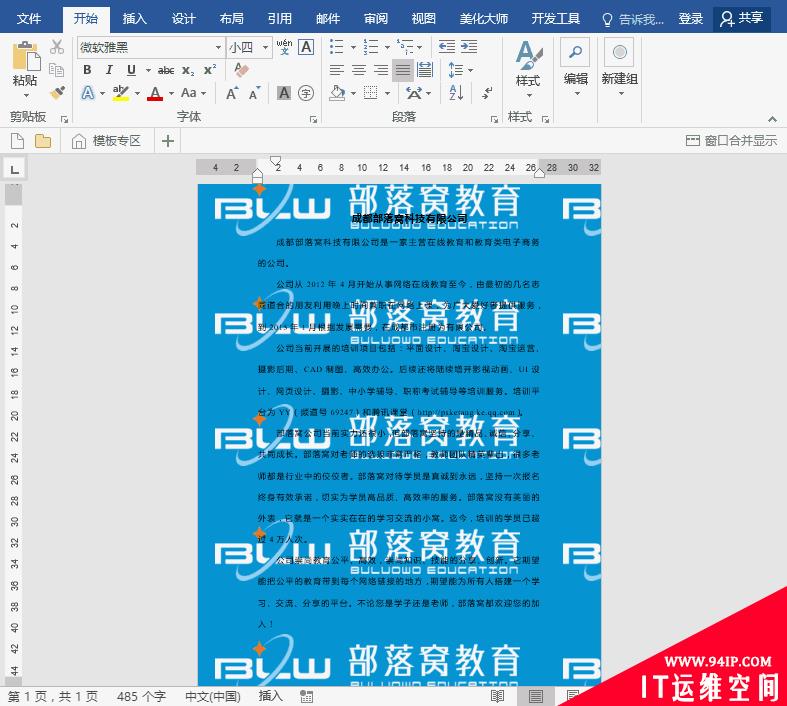787x706 pixels.
Task: Apply red font color
Action: coord(155,93)
